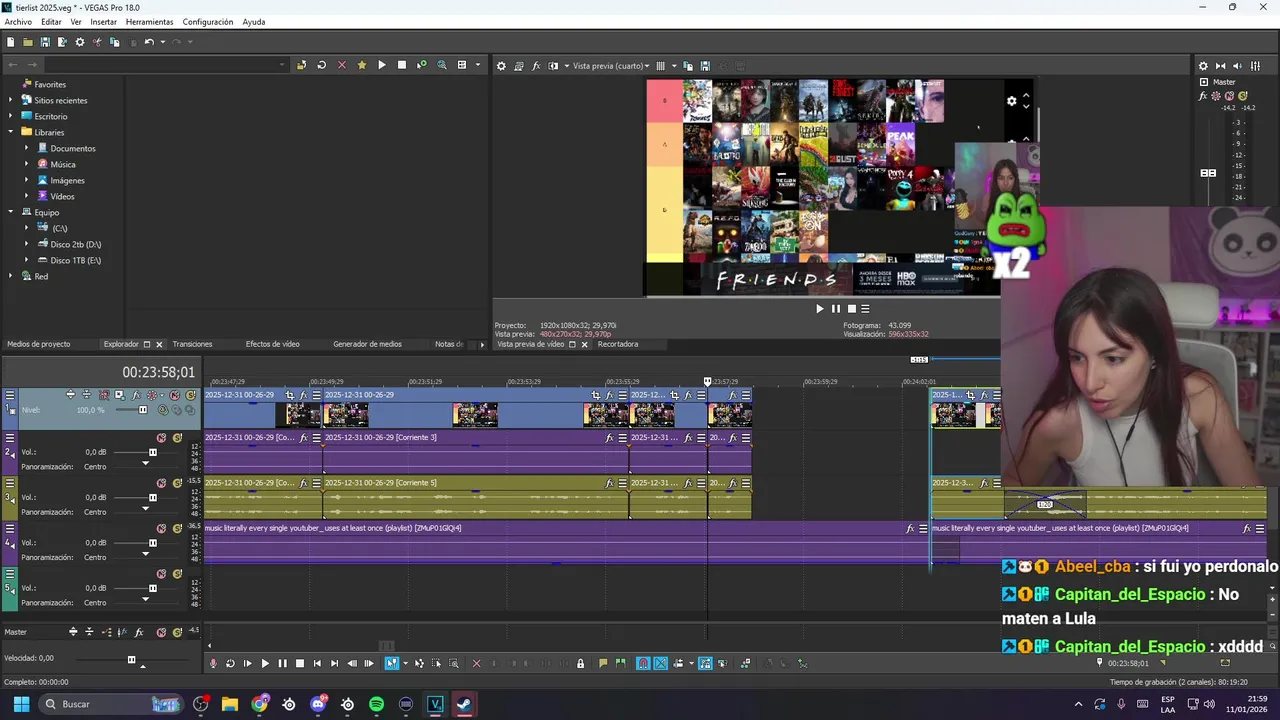
Task: Expand Sitios recientes tree node
Action: pos(12,100)
